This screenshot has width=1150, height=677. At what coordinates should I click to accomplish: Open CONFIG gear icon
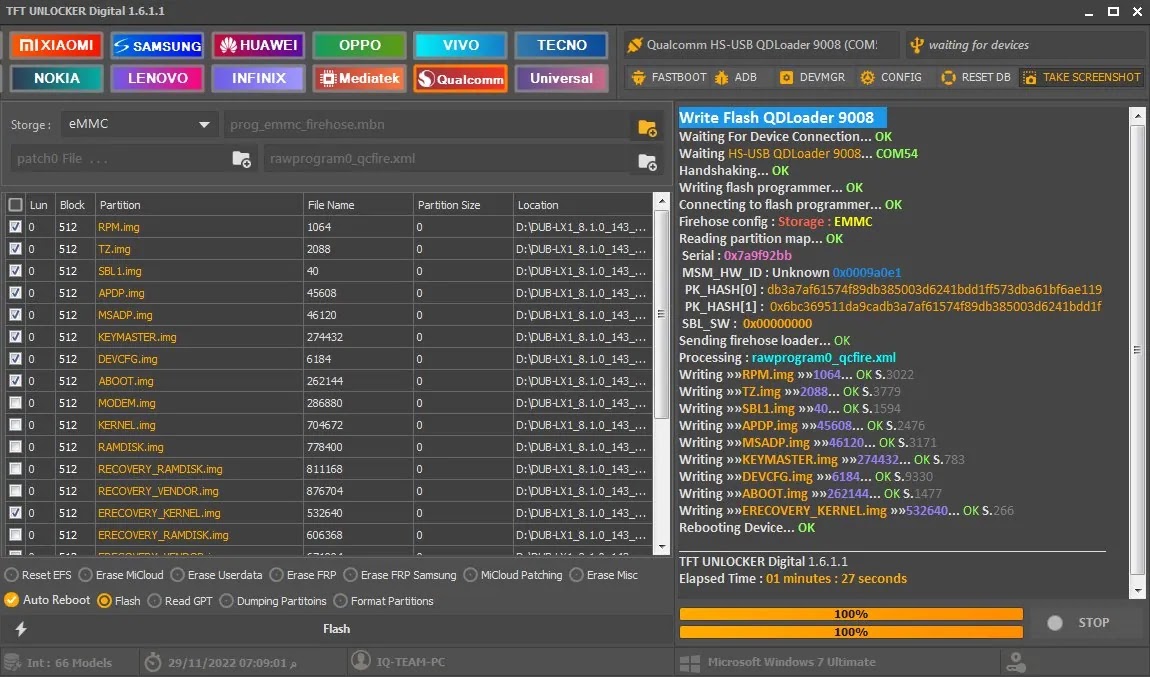(868, 77)
